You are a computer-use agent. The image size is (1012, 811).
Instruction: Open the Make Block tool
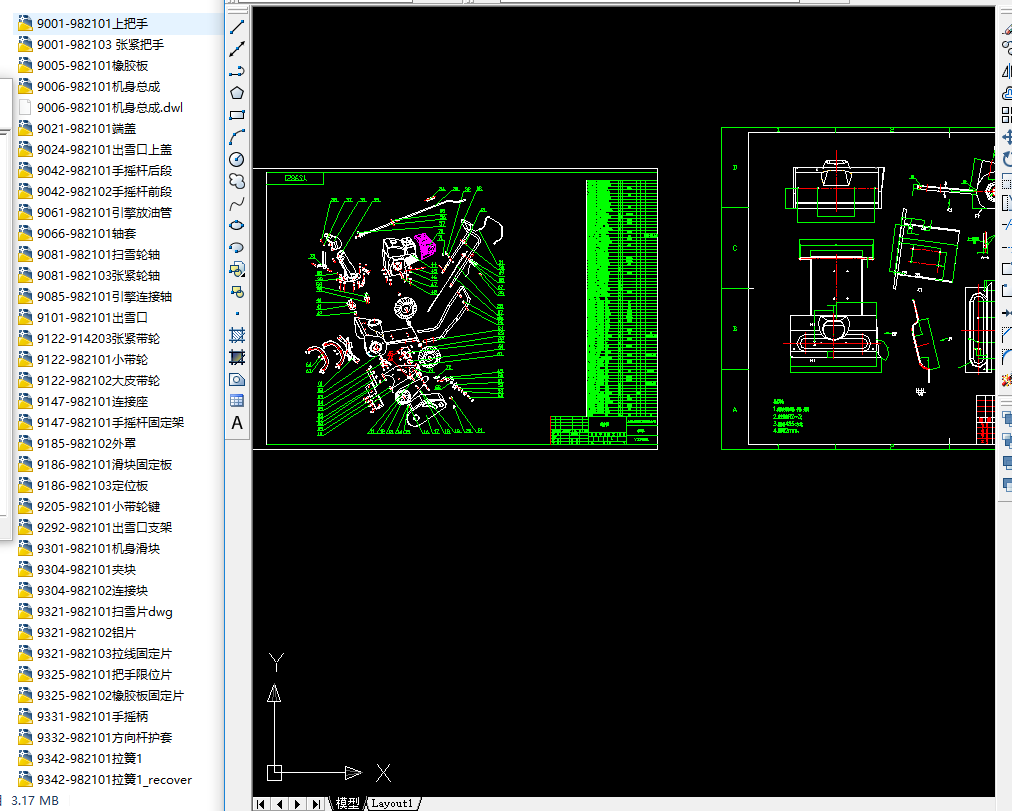click(237, 292)
